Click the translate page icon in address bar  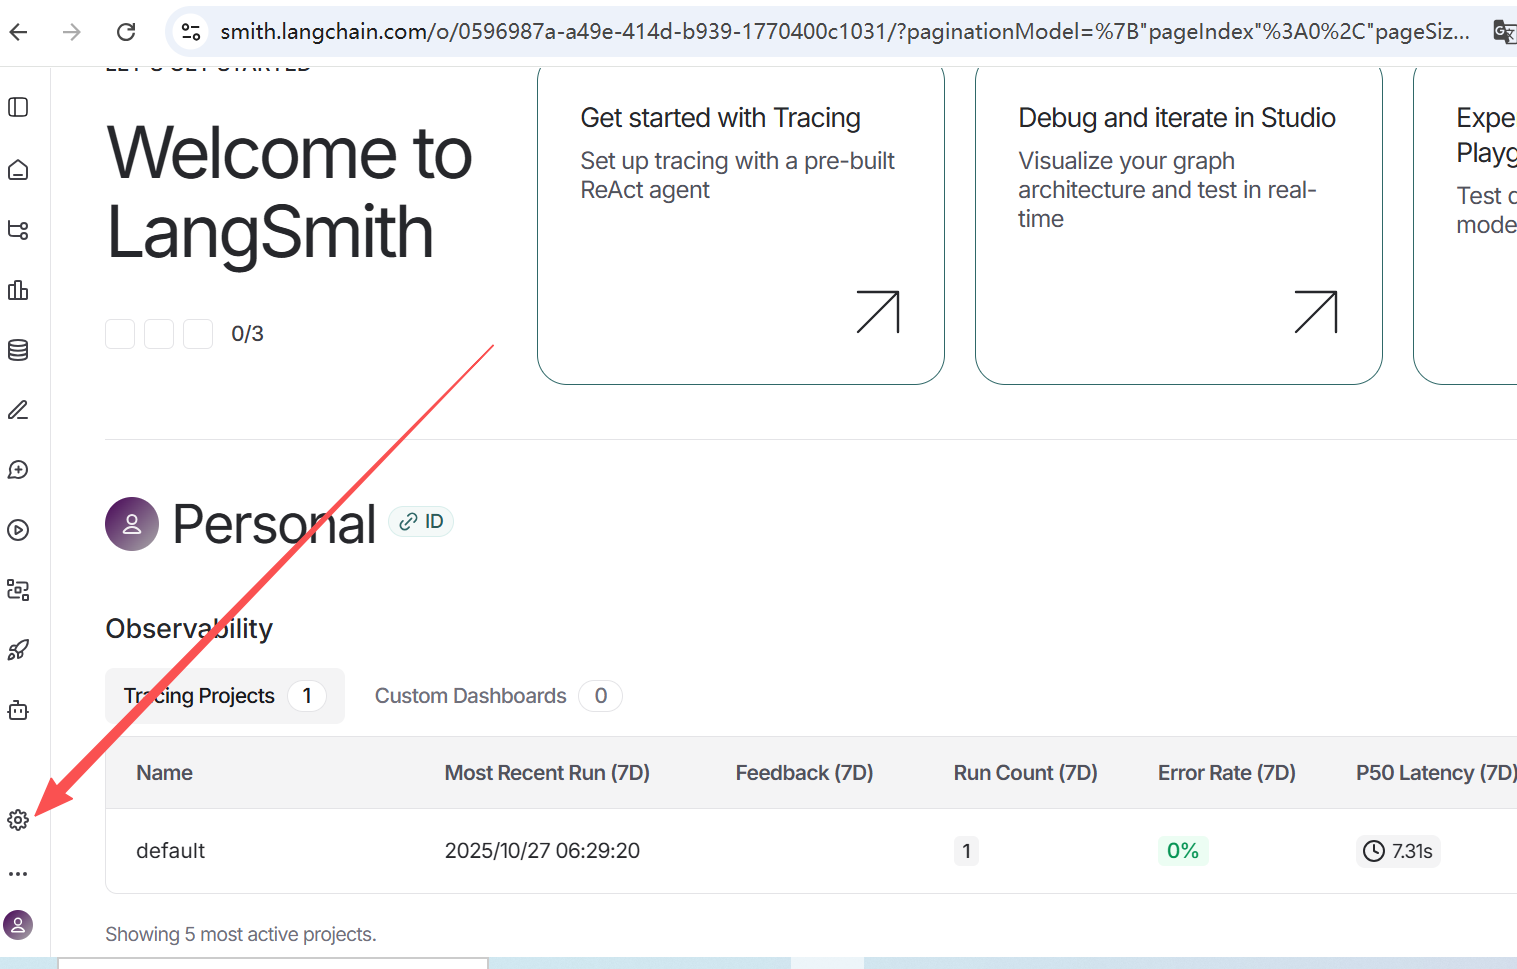pyautogui.click(x=1504, y=32)
